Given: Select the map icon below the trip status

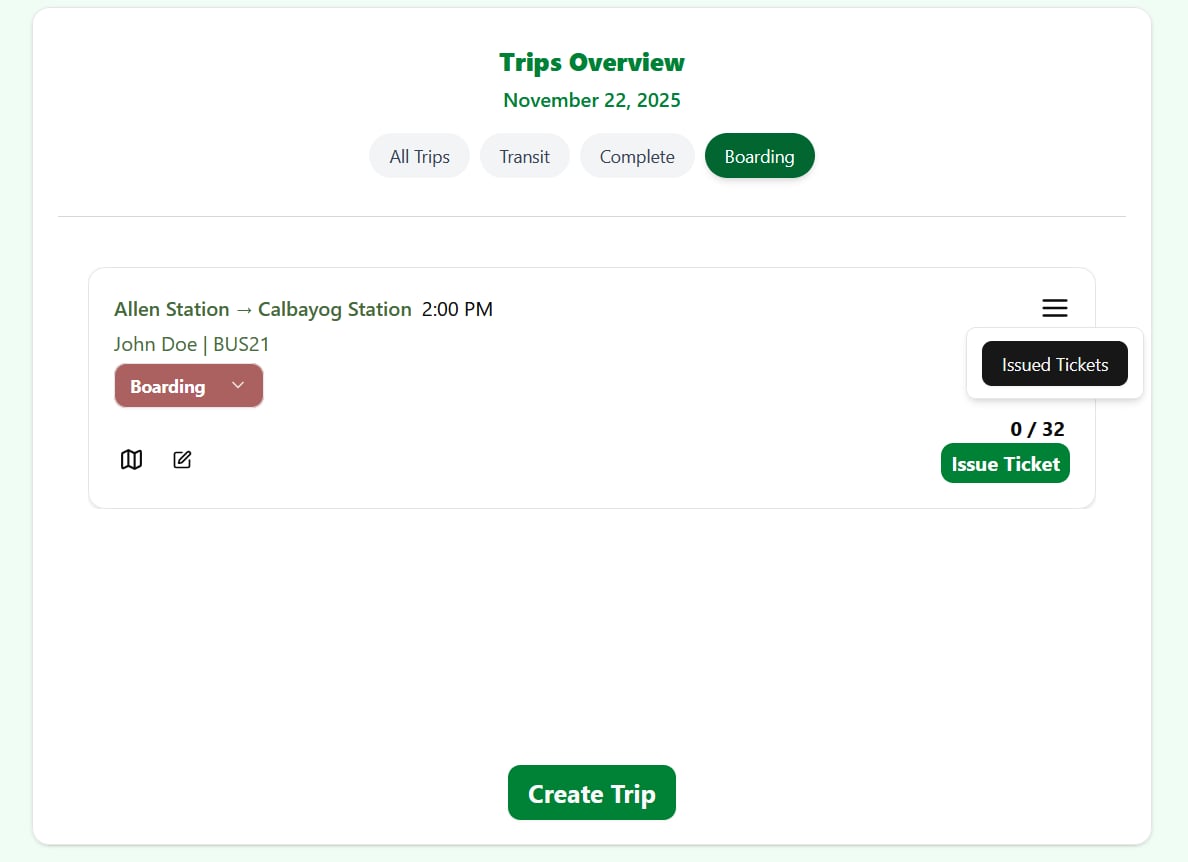Looking at the screenshot, I should pos(131,459).
